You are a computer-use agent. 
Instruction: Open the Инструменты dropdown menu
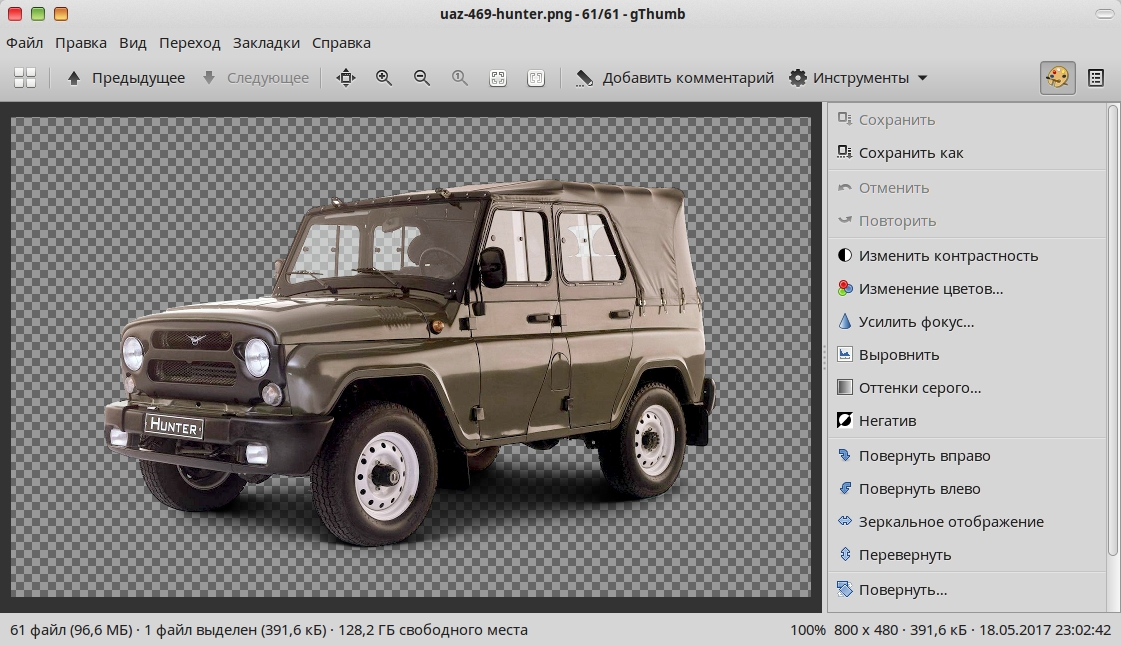[859, 78]
